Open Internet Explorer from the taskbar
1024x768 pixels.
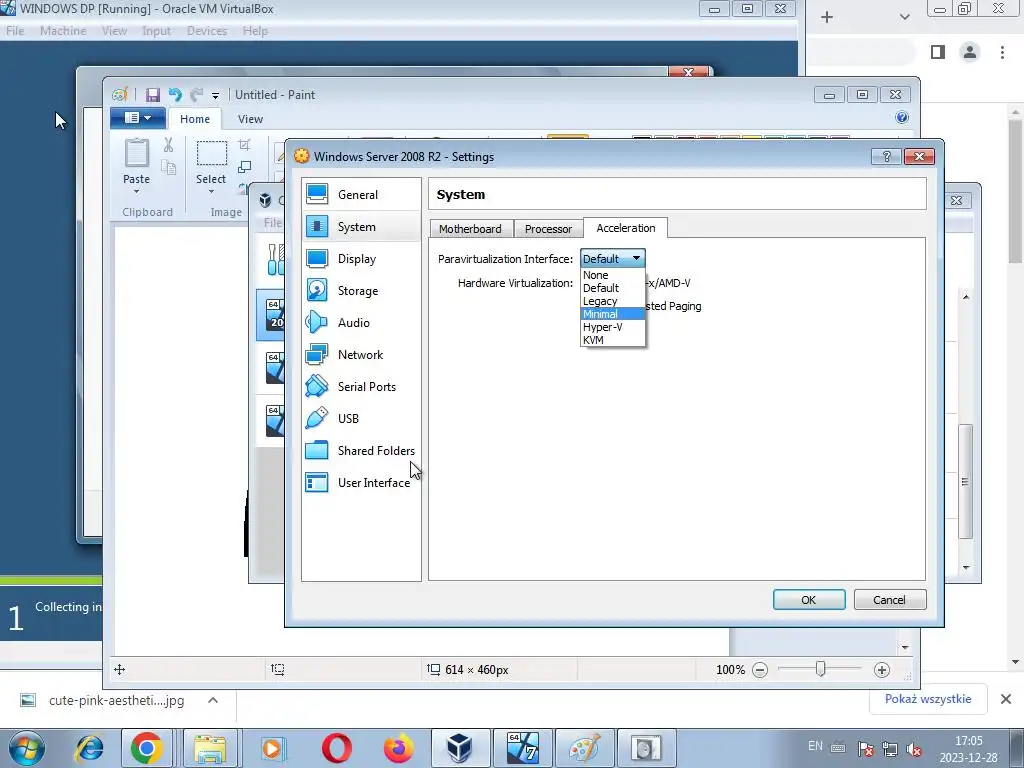point(89,748)
